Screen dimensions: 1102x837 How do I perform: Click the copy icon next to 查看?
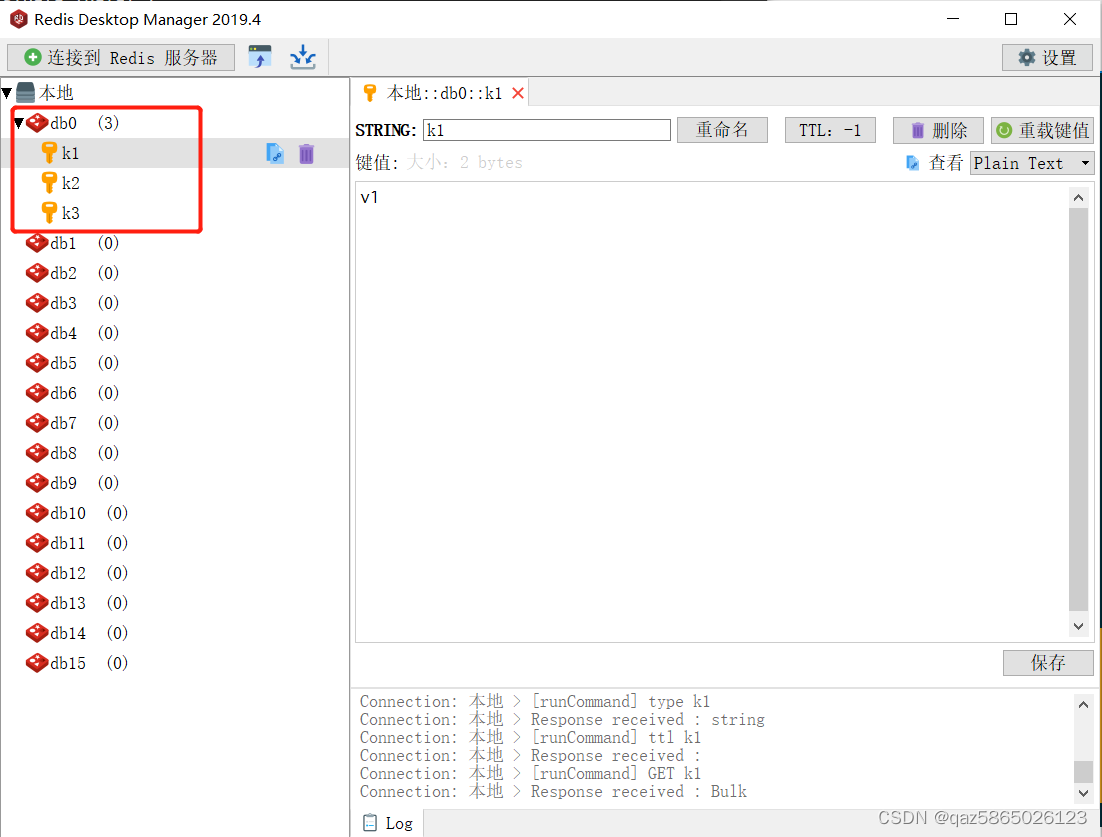click(x=912, y=163)
